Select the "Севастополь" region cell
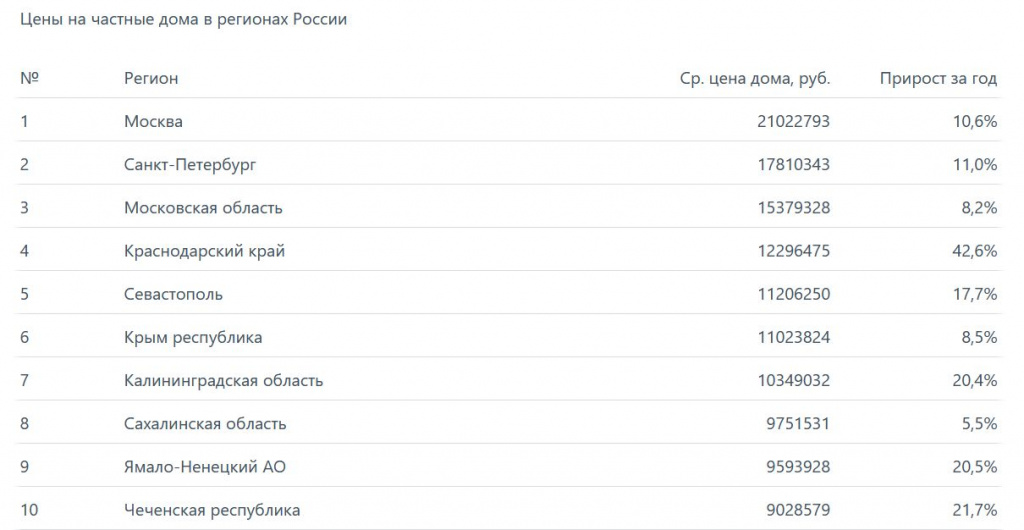This screenshot has width=1024, height=530. 173,294
